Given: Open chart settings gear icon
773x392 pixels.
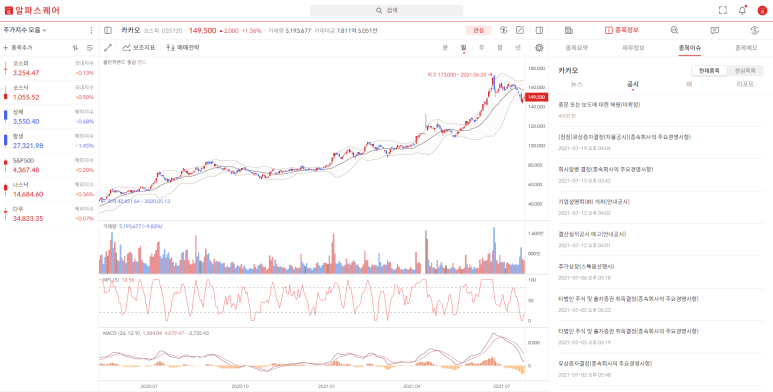Looking at the screenshot, I should (x=539, y=48).
